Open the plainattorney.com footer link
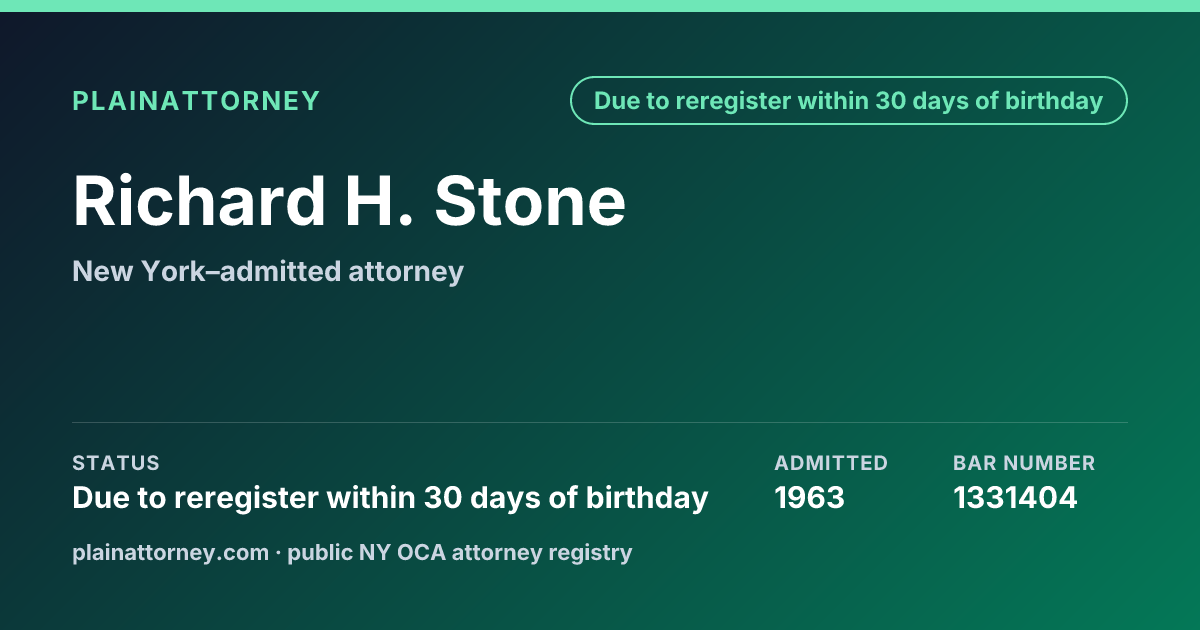This screenshot has height=630, width=1200. (x=171, y=552)
